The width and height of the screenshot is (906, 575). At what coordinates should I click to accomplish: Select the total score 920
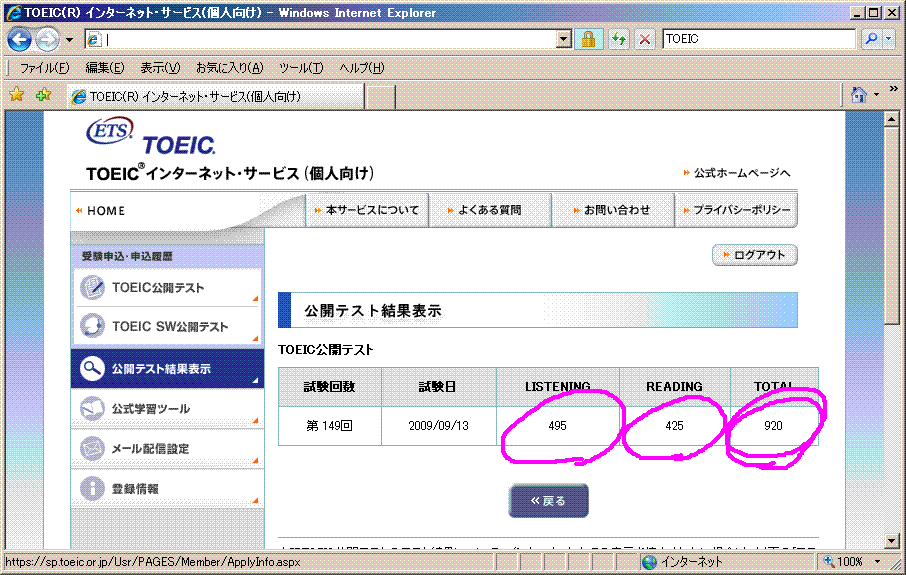coord(774,426)
